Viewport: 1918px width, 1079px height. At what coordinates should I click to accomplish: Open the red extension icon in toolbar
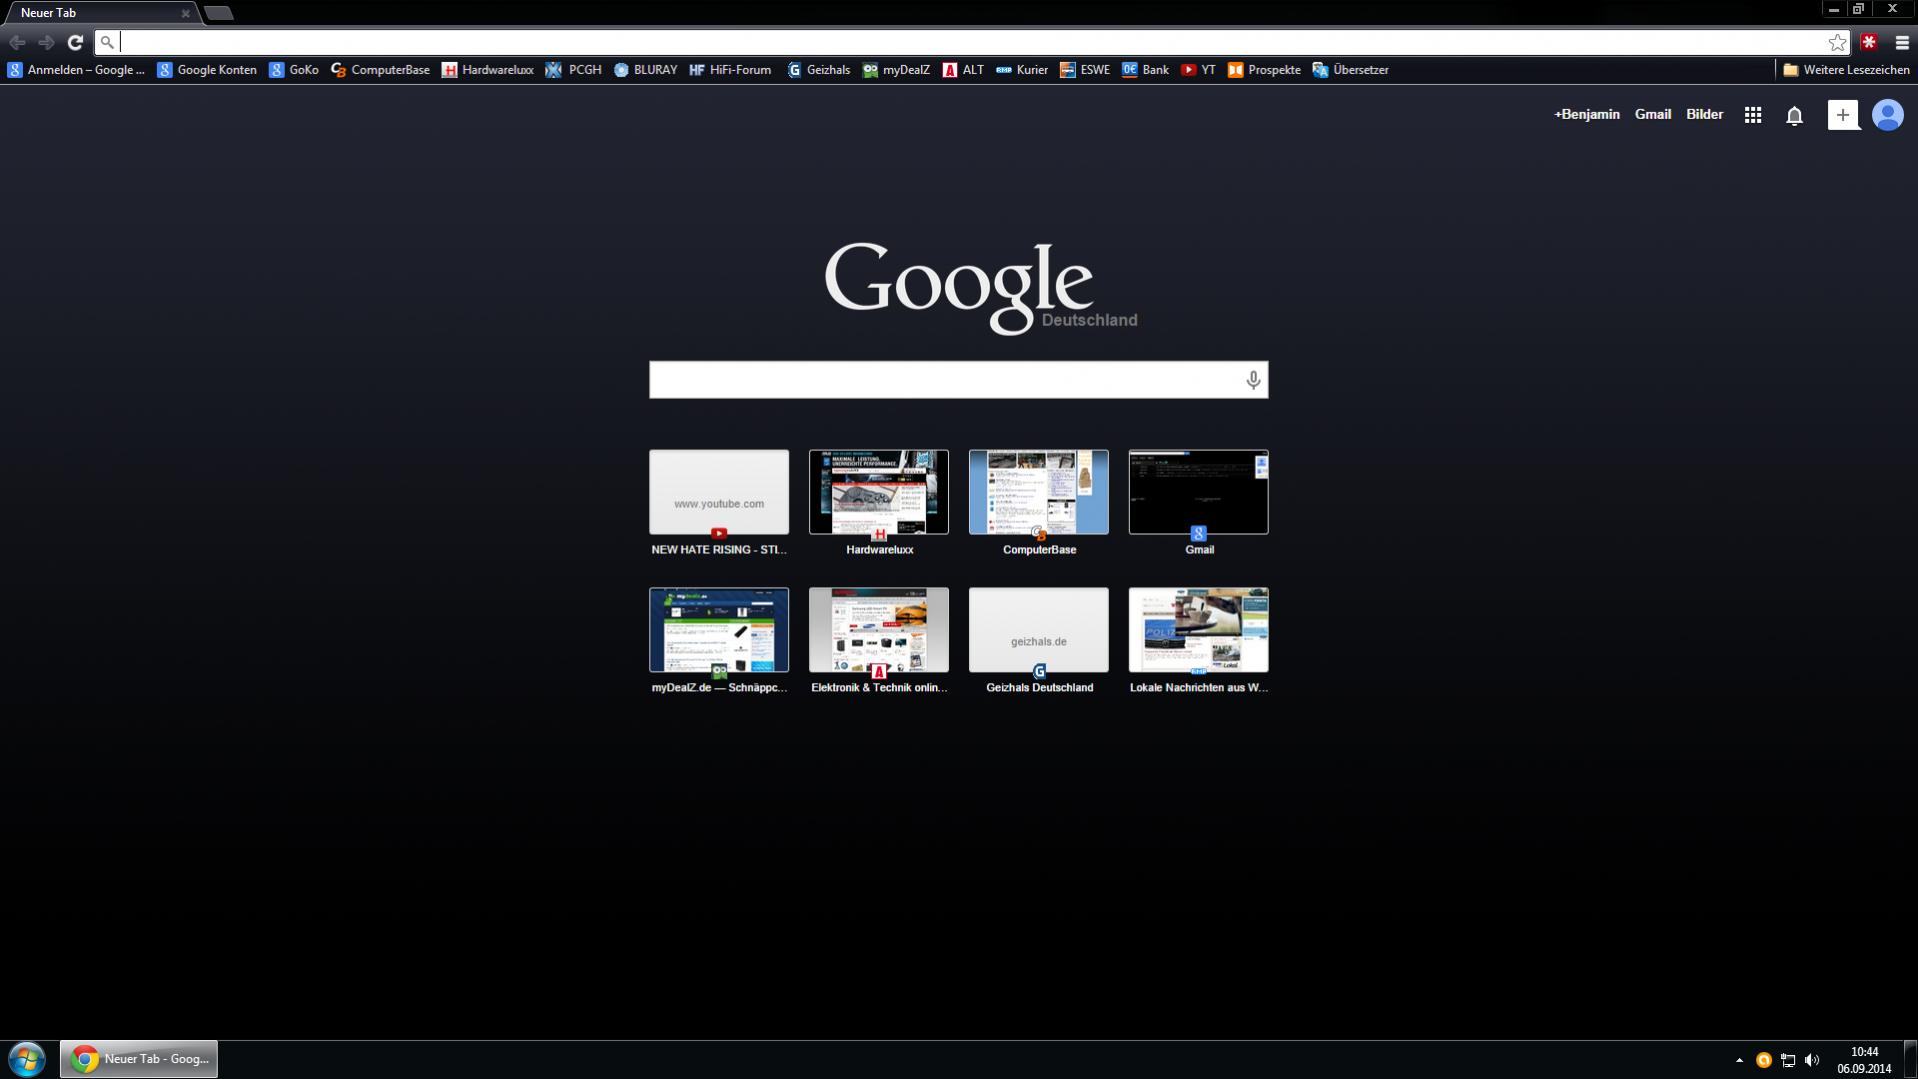(x=1868, y=42)
